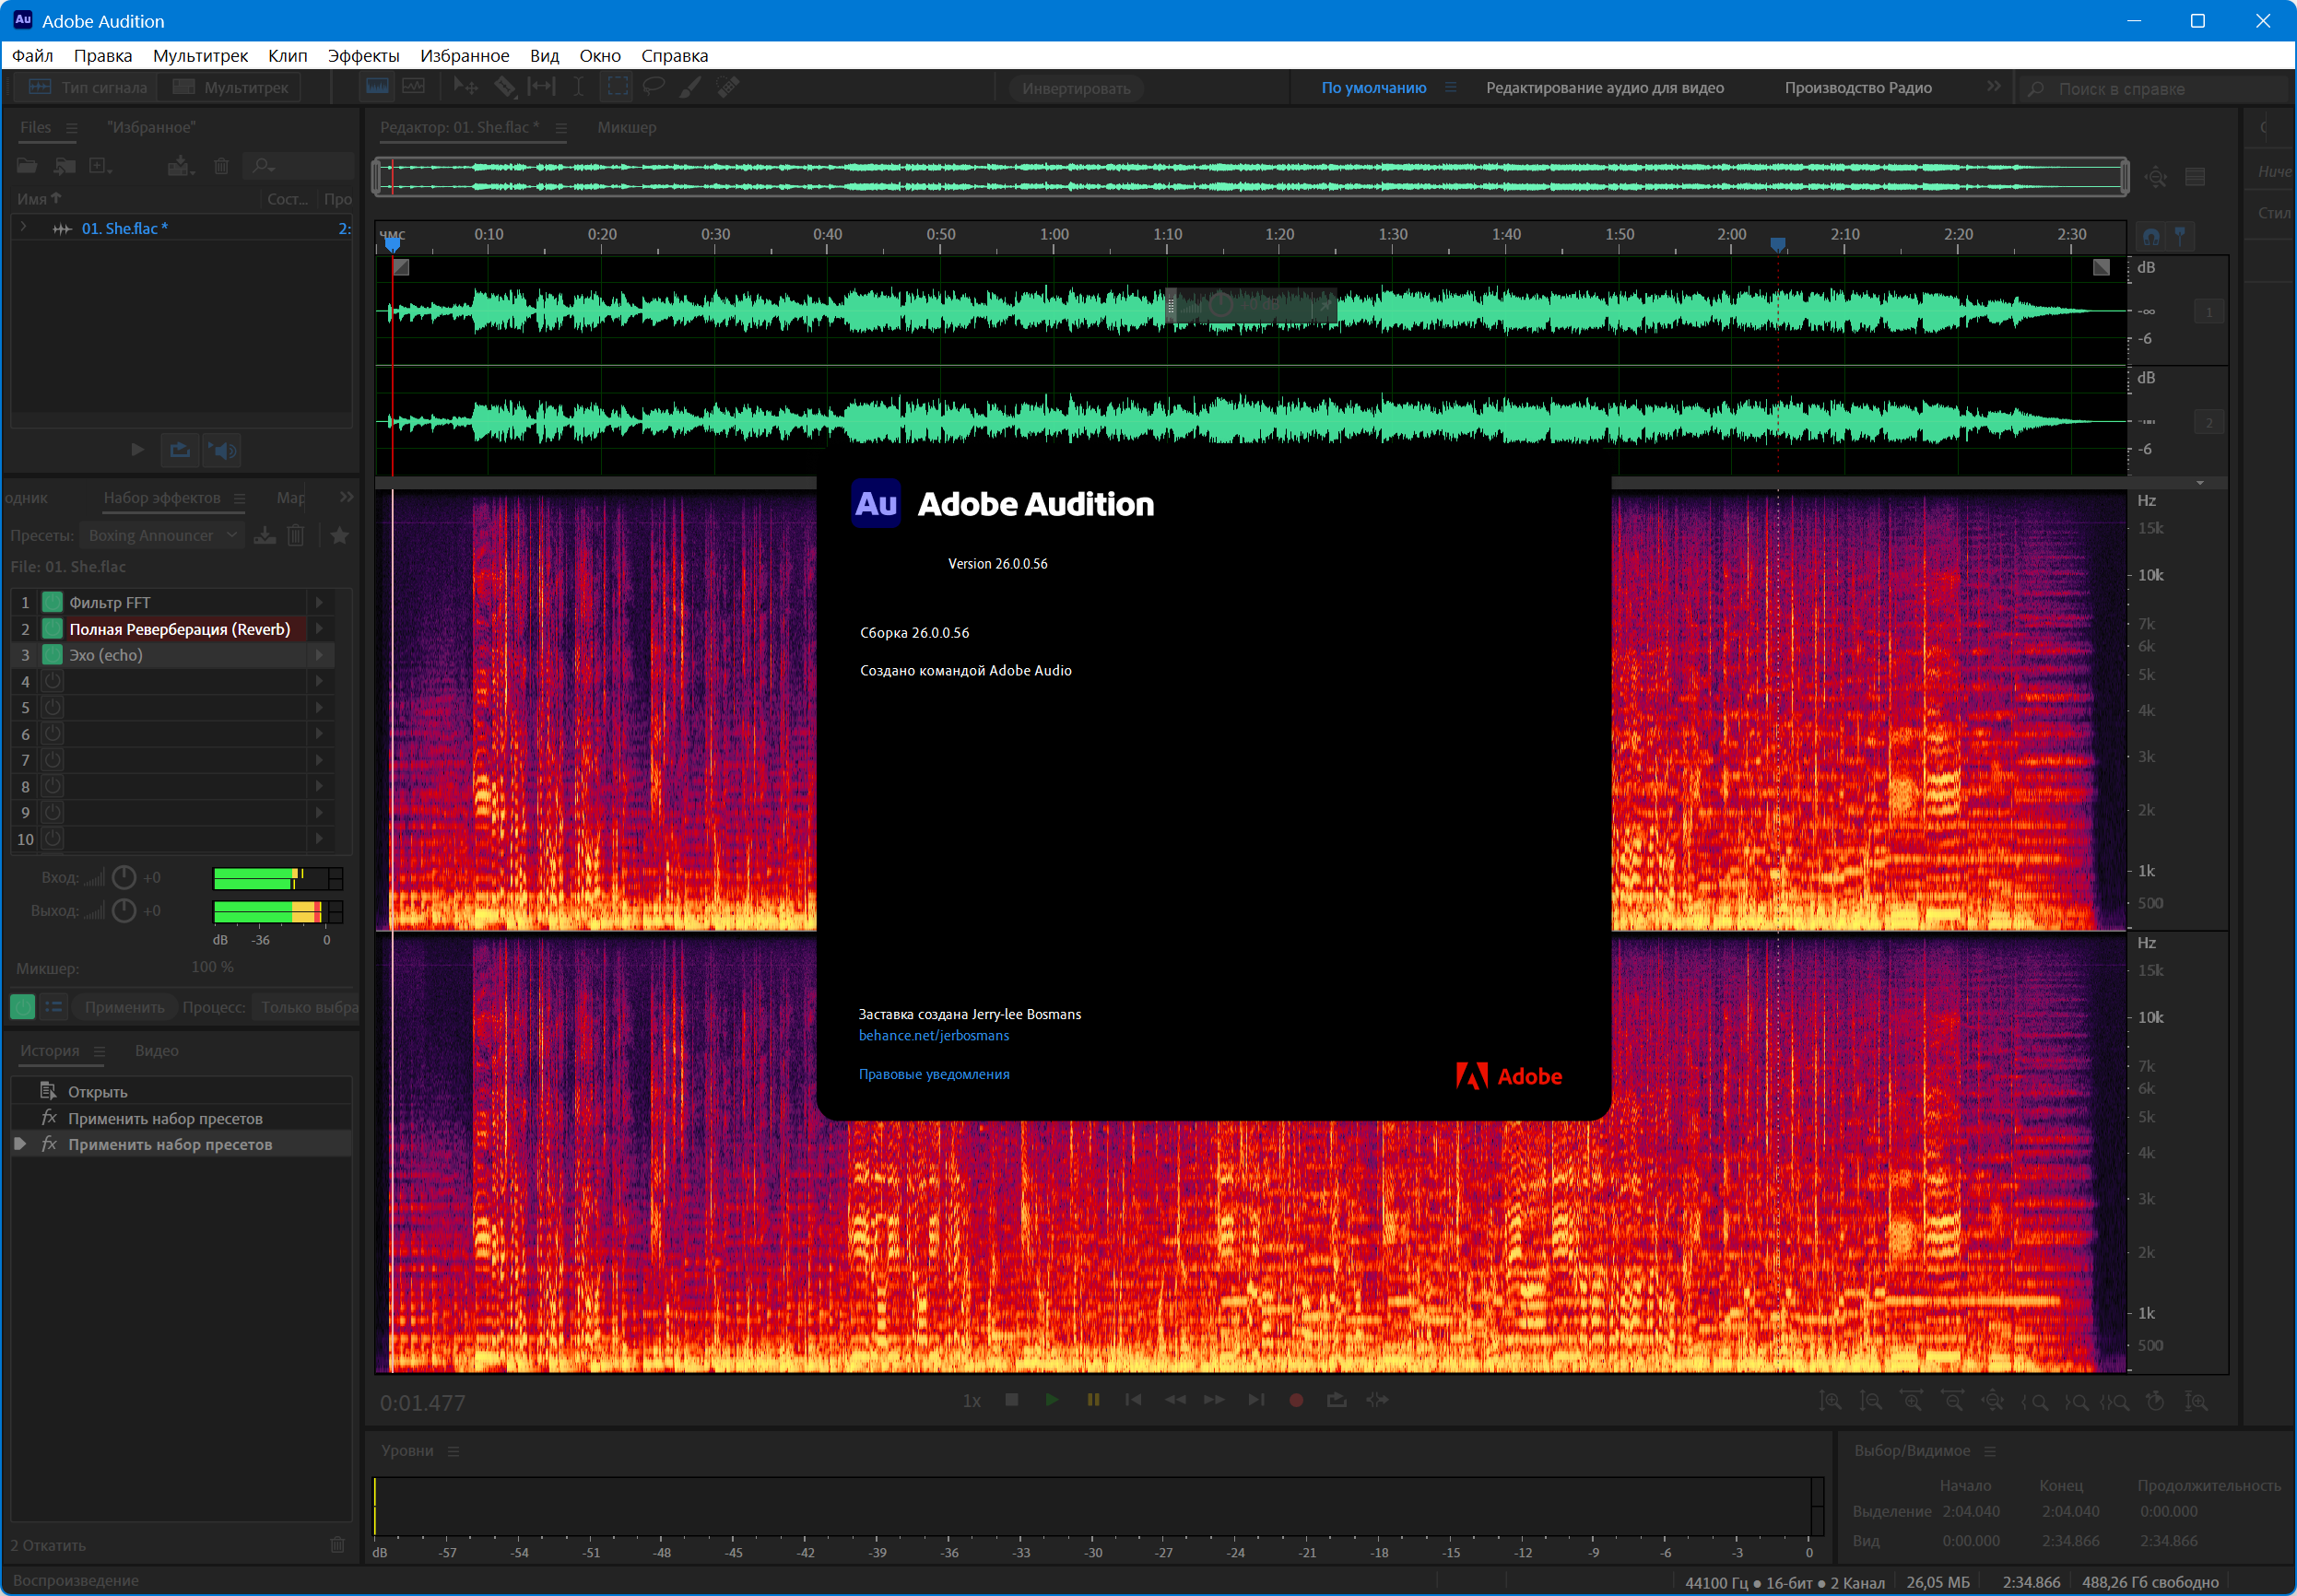Viewport: 2297px width, 1596px height.
Task: Select the Paintbrush selection tool
Action: click(x=690, y=87)
